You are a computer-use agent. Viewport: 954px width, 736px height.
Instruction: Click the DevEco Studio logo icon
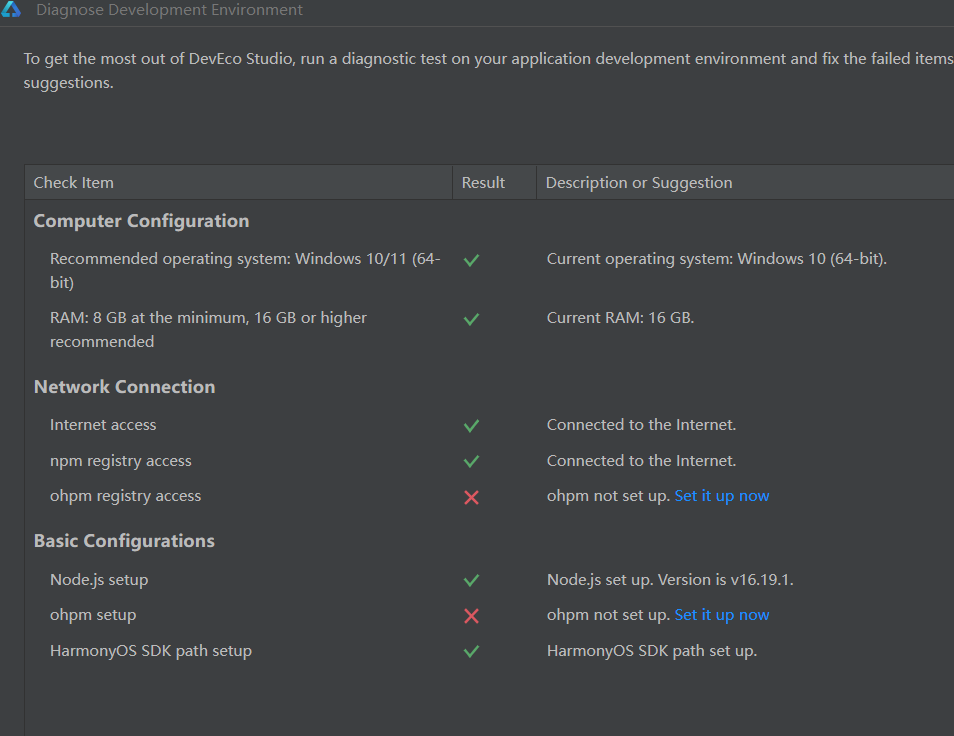tap(10, 9)
